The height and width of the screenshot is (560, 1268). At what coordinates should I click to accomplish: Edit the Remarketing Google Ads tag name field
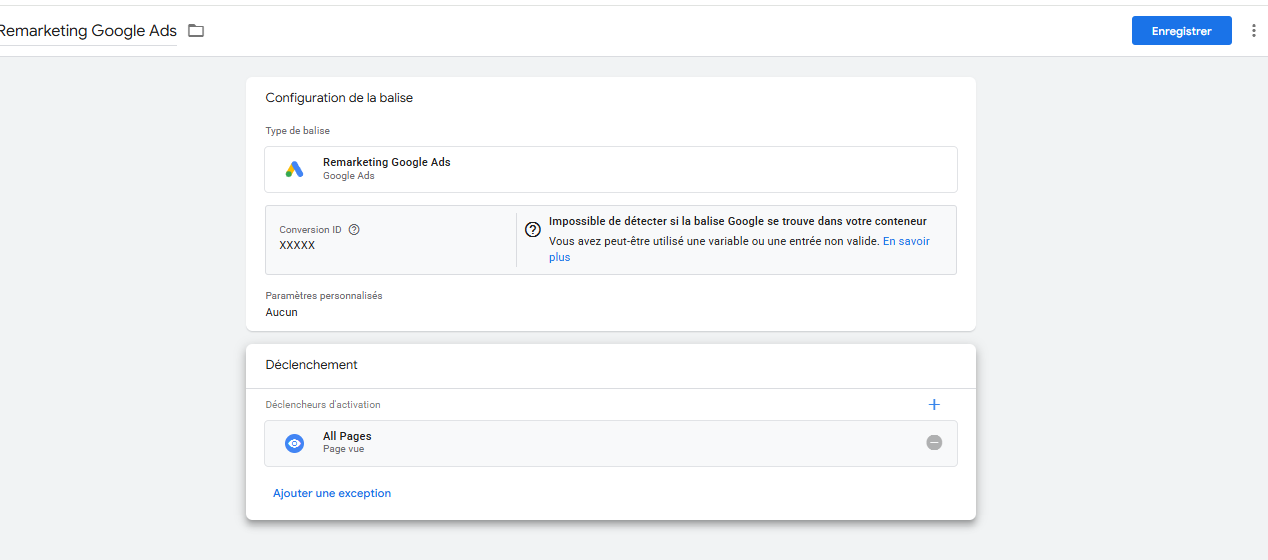[x=86, y=31]
